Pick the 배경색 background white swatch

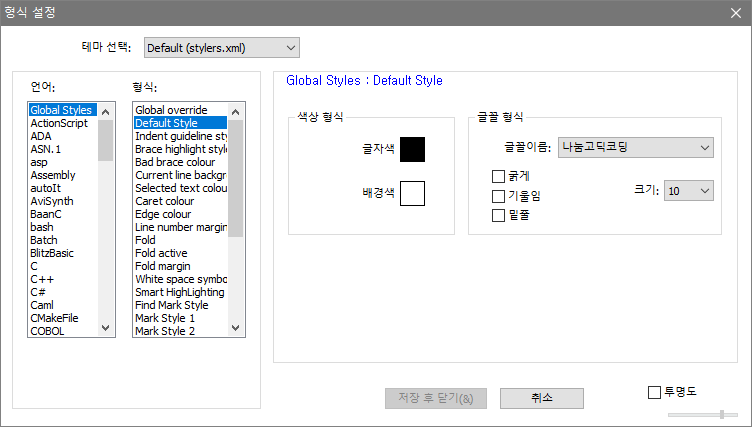tap(412, 193)
